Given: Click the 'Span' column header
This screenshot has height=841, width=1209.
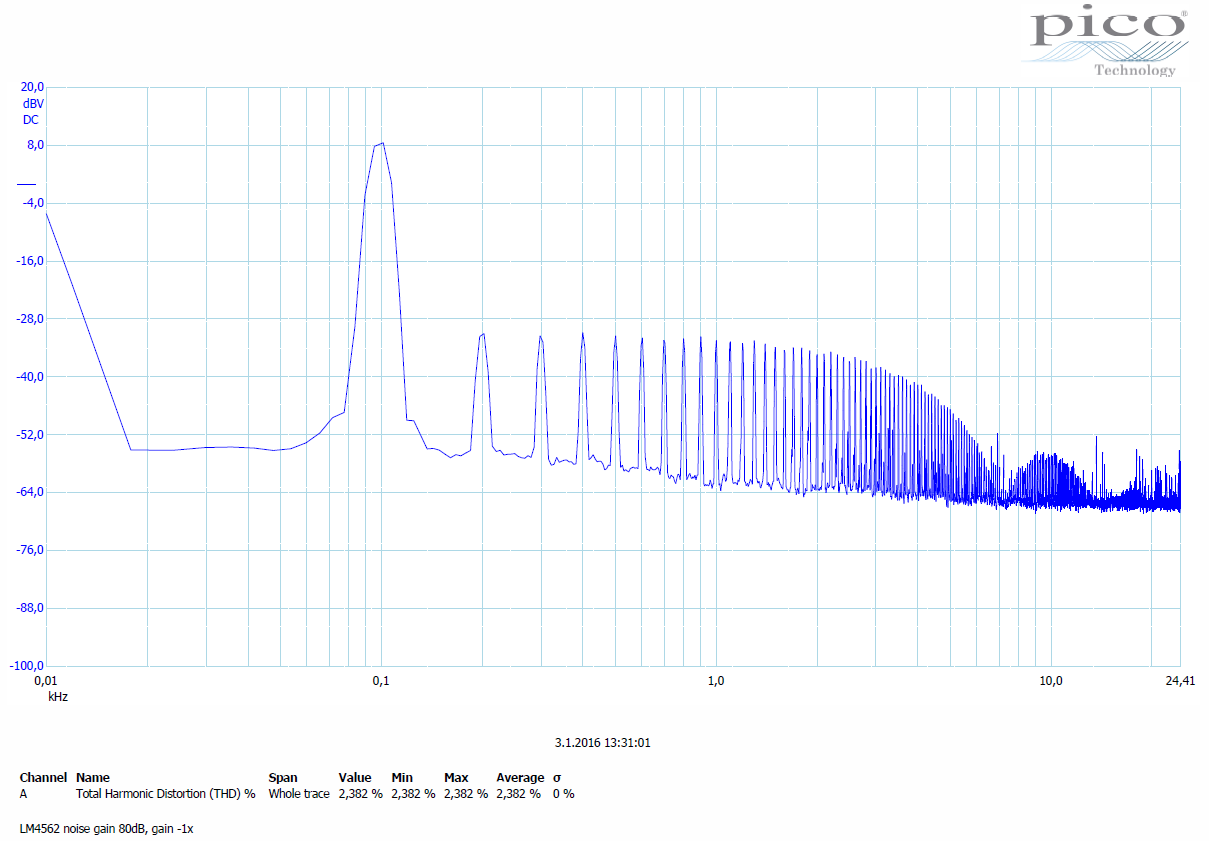Looking at the screenshot, I should point(283,777).
